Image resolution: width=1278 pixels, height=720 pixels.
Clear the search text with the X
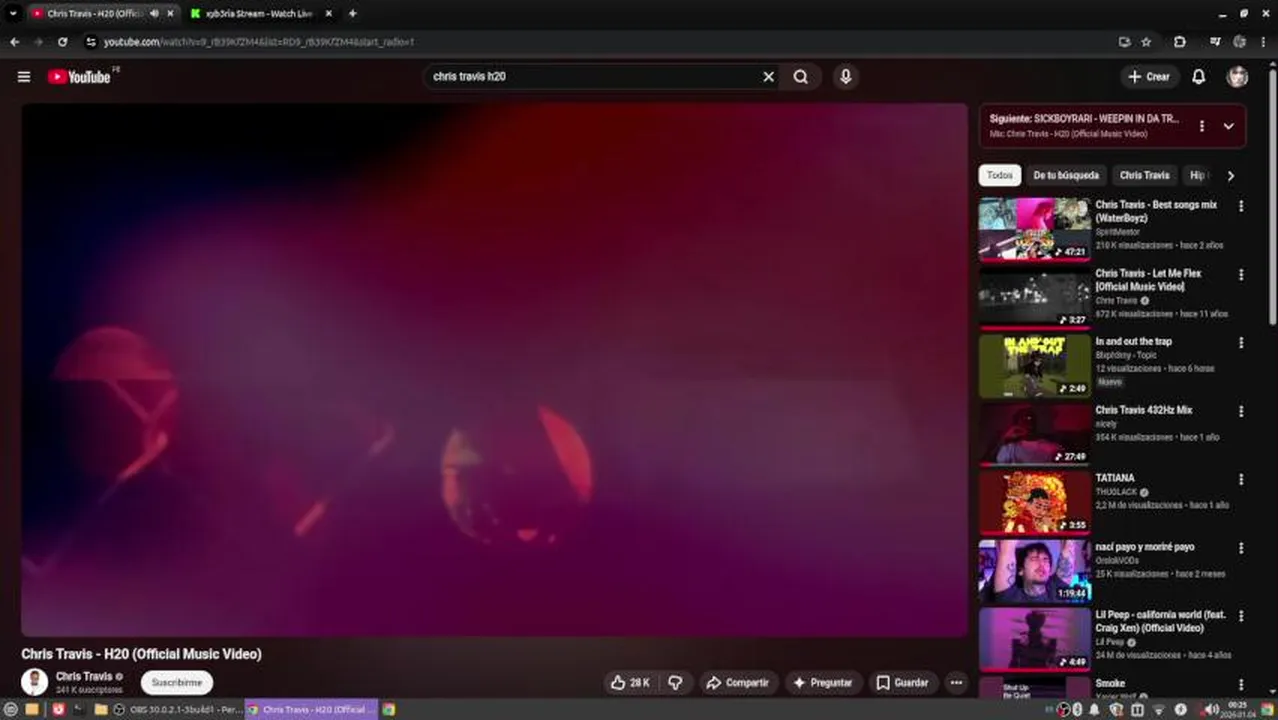pos(768,76)
